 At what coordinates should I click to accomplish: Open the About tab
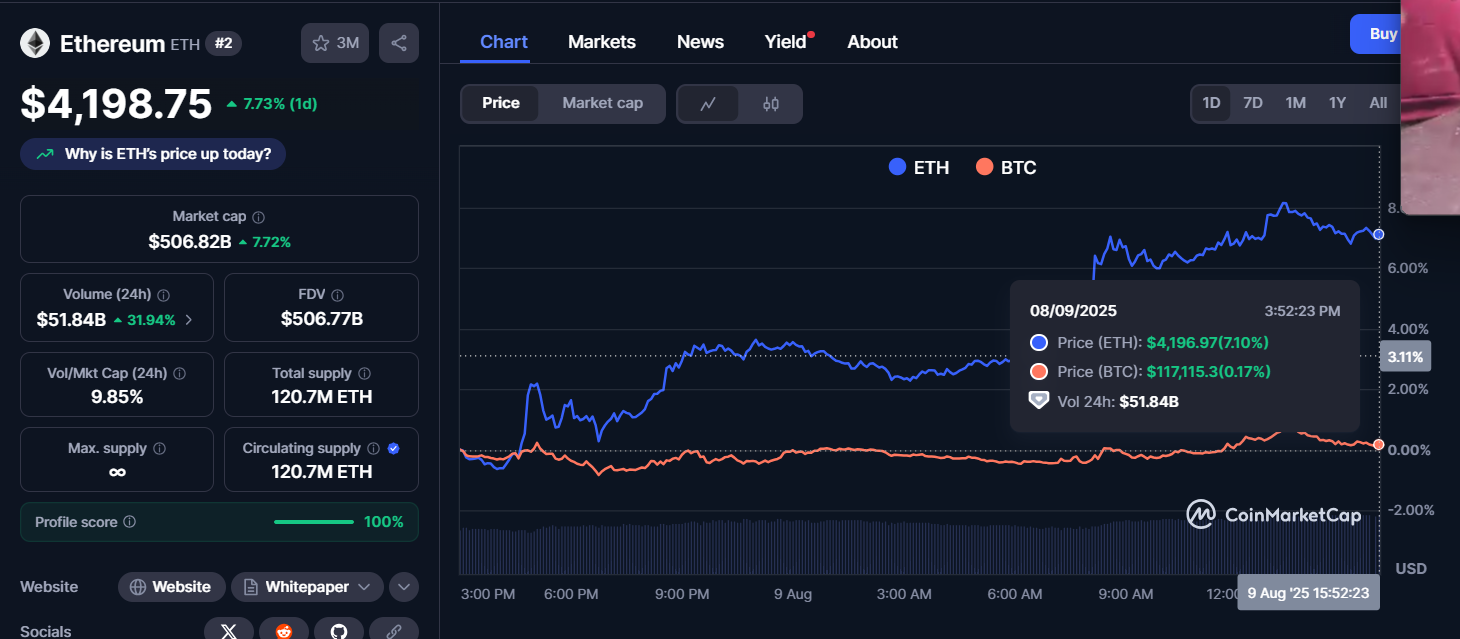tap(872, 42)
